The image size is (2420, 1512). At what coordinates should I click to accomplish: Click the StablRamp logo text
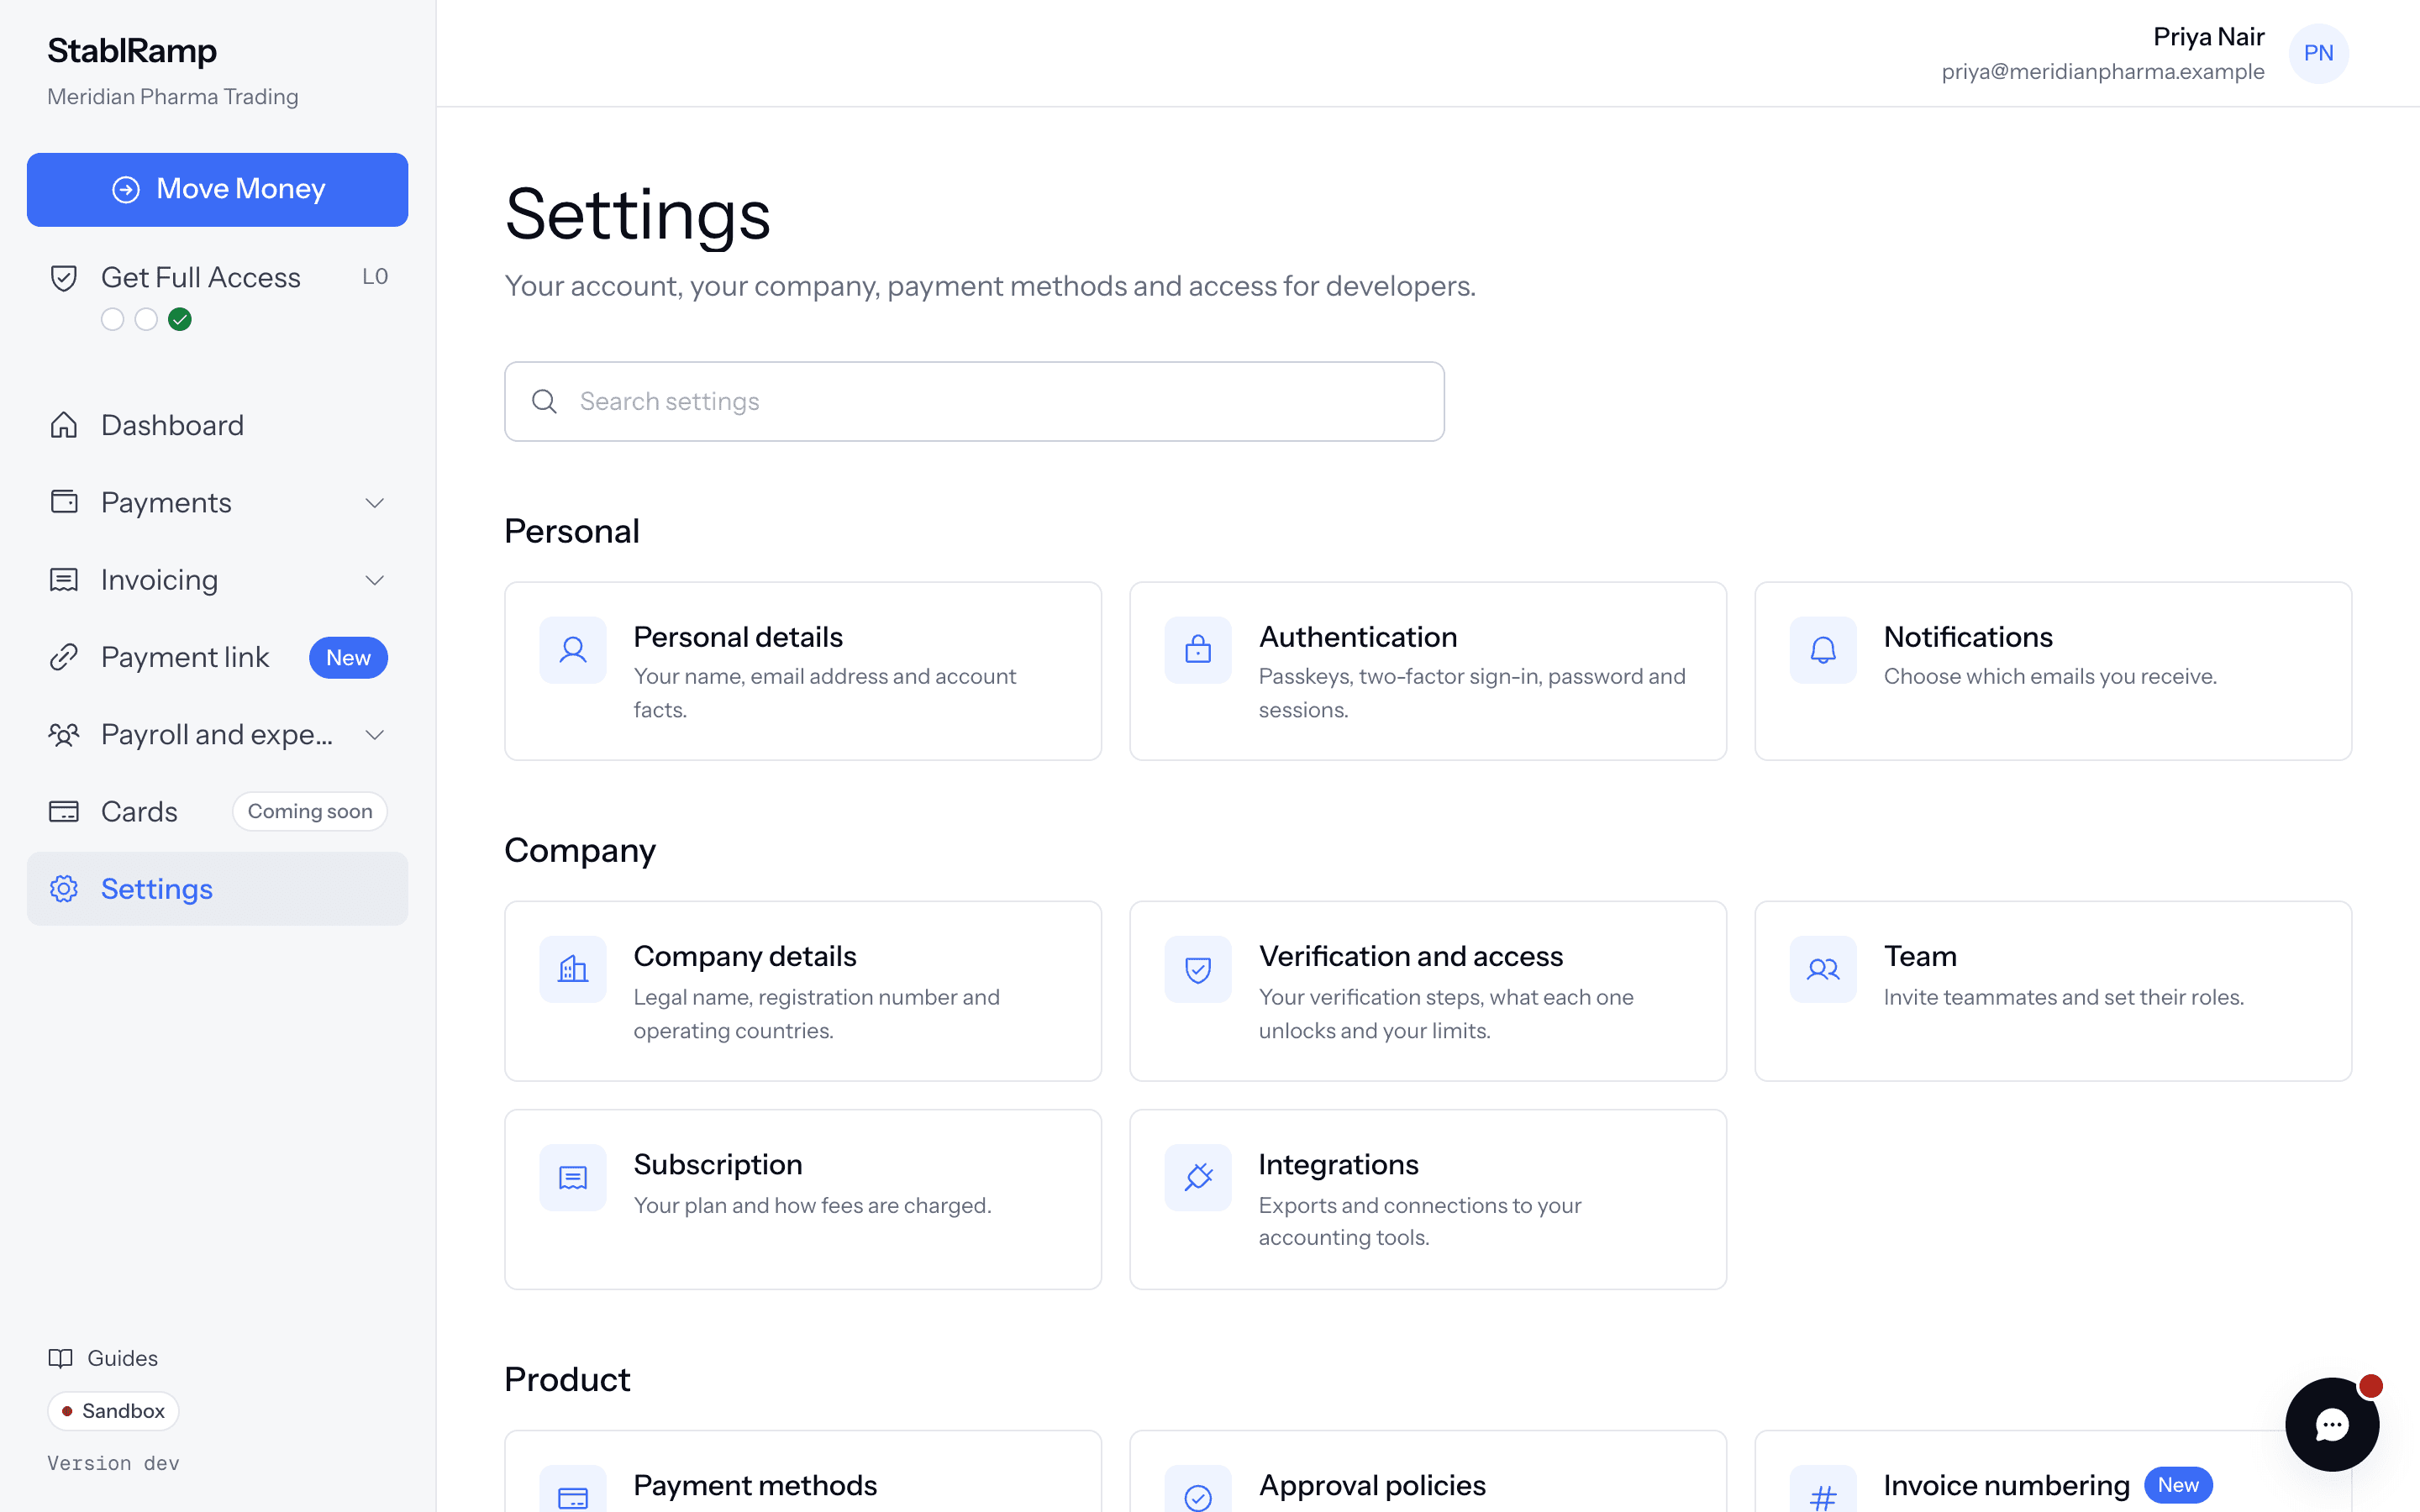point(132,50)
